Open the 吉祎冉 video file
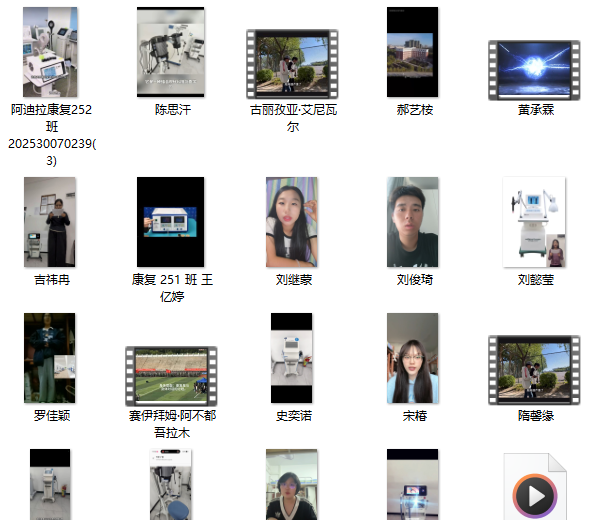The width and height of the screenshot is (606, 532). coord(50,222)
